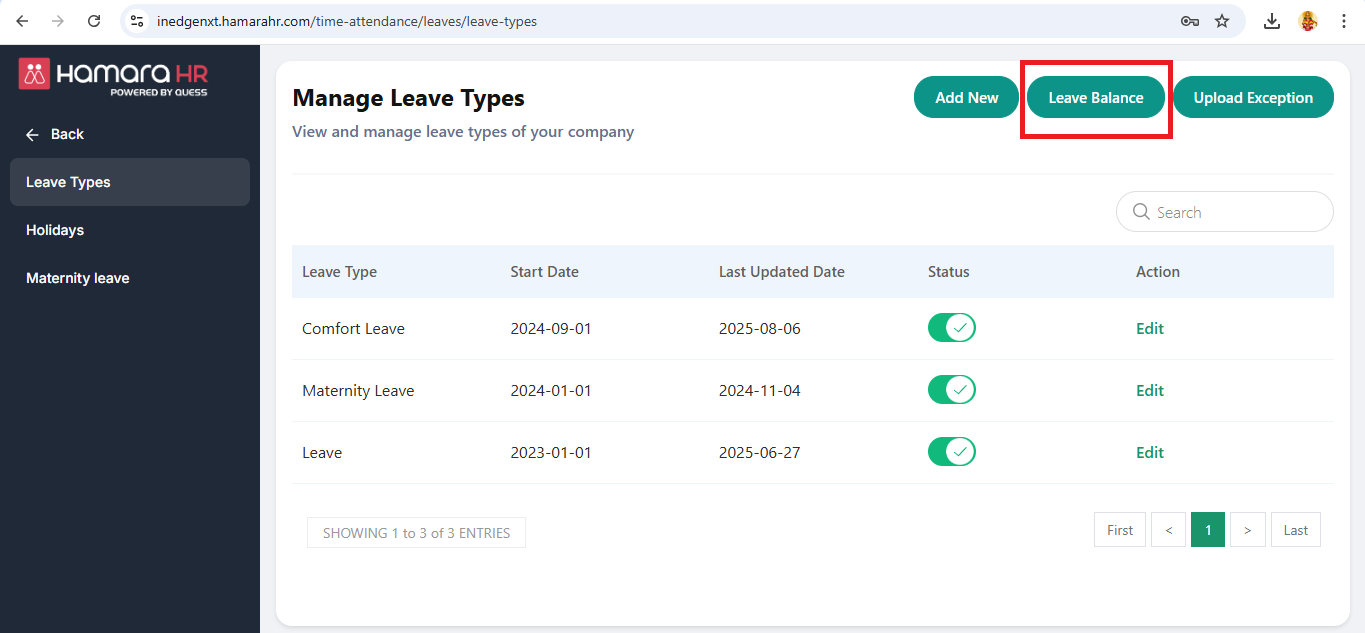The width and height of the screenshot is (1365, 633).
Task: Click the last updated date 2025-06-27
Action: click(759, 452)
